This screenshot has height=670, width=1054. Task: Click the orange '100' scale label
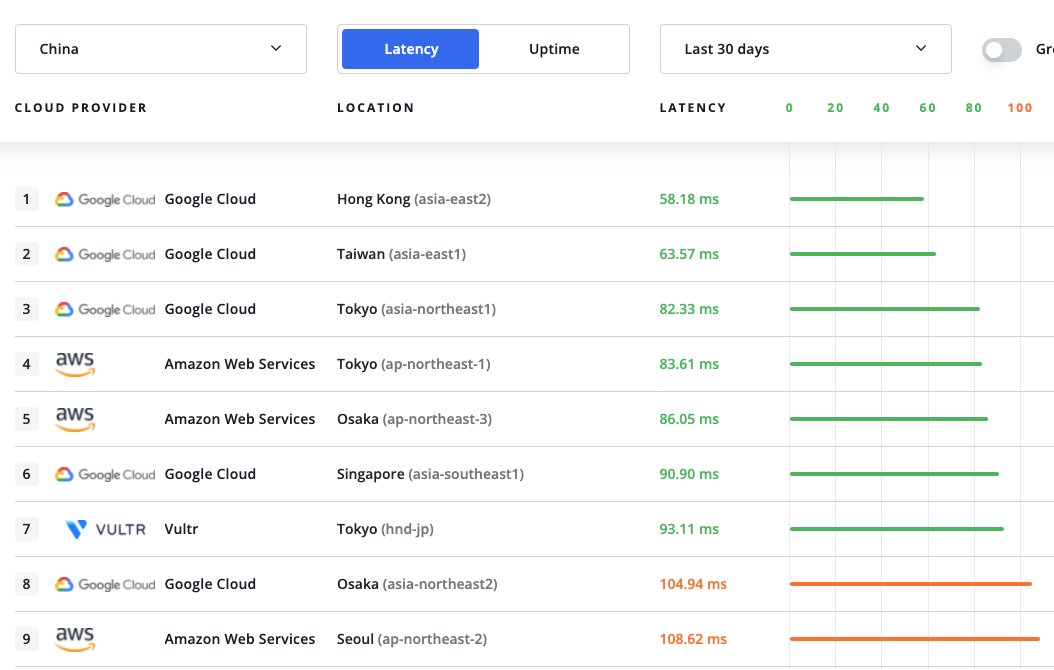[x=1020, y=108]
